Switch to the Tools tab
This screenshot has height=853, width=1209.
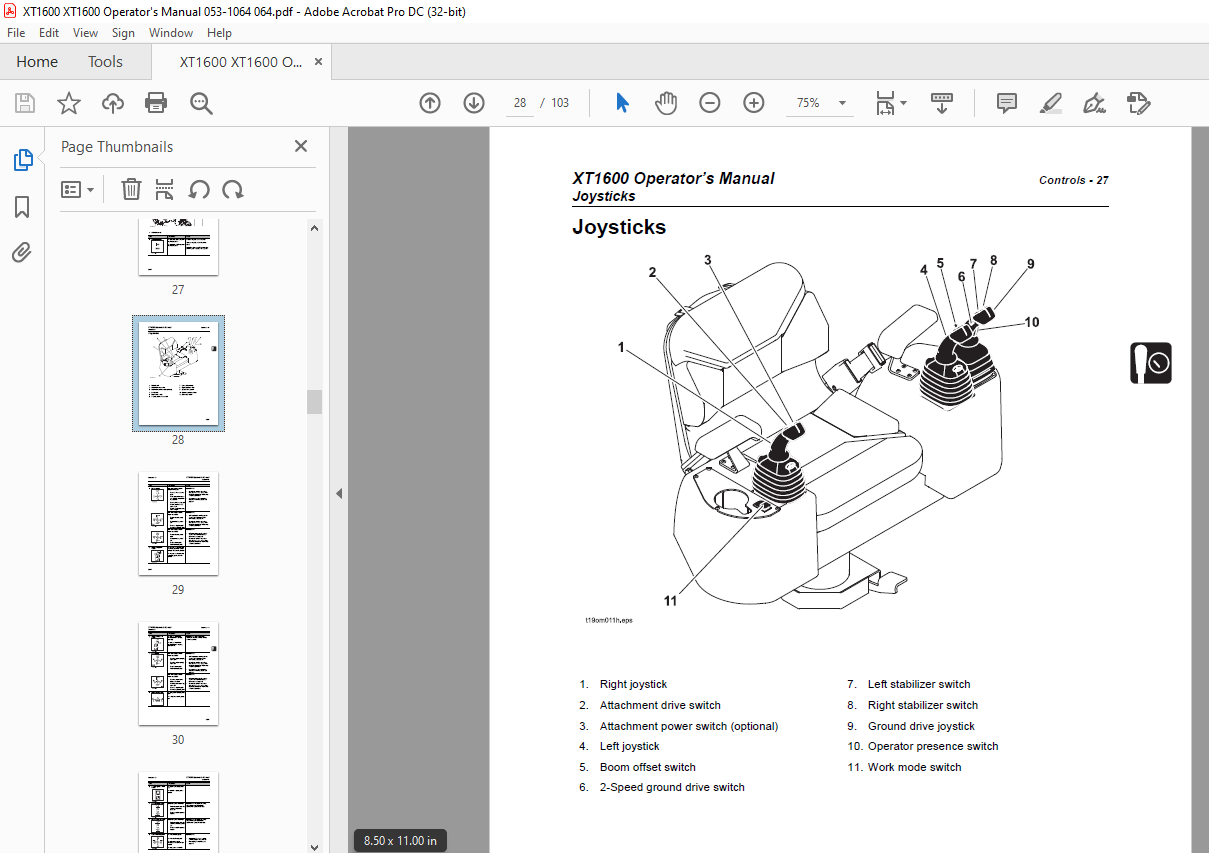pos(105,62)
